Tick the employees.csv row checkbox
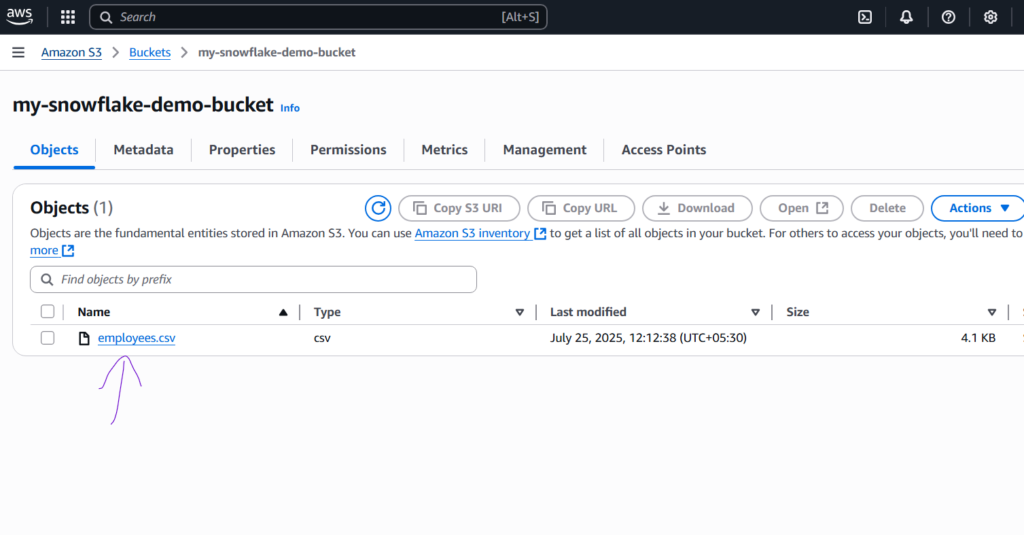This screenshot has width=1024, height=535. click(x=48, y=338)
